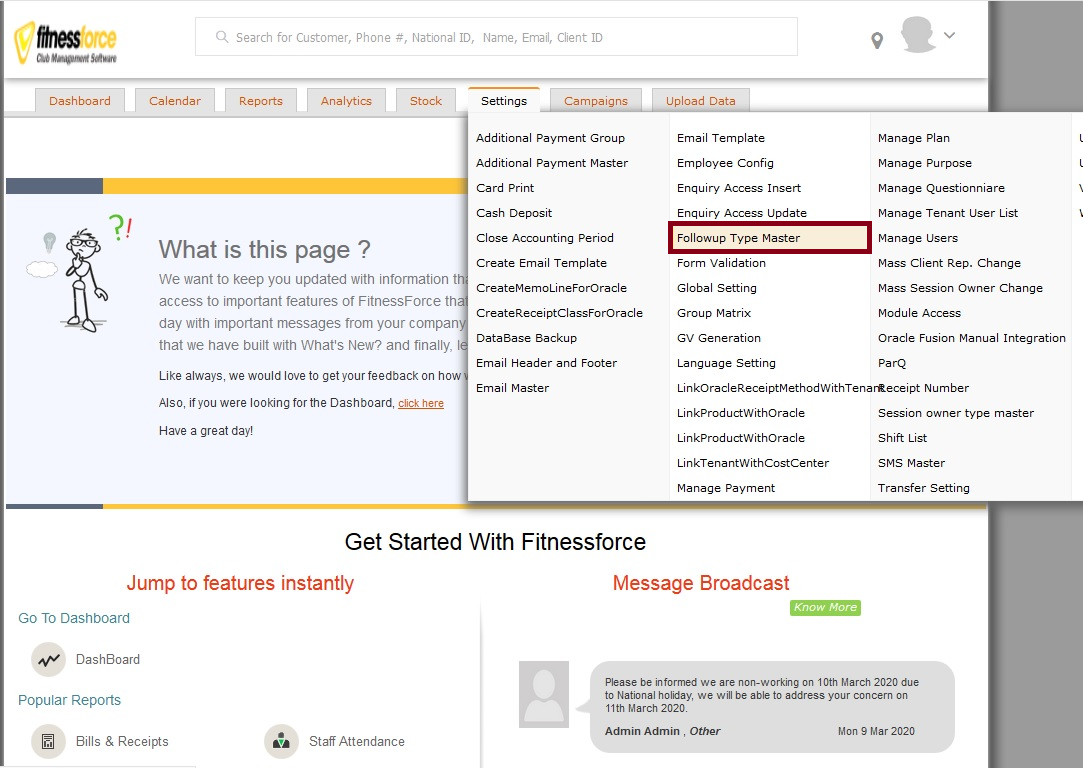Screen dimensions: 1083x768
Task: Open Module Access
Action: pyautogui.click(x=919, y=313)
